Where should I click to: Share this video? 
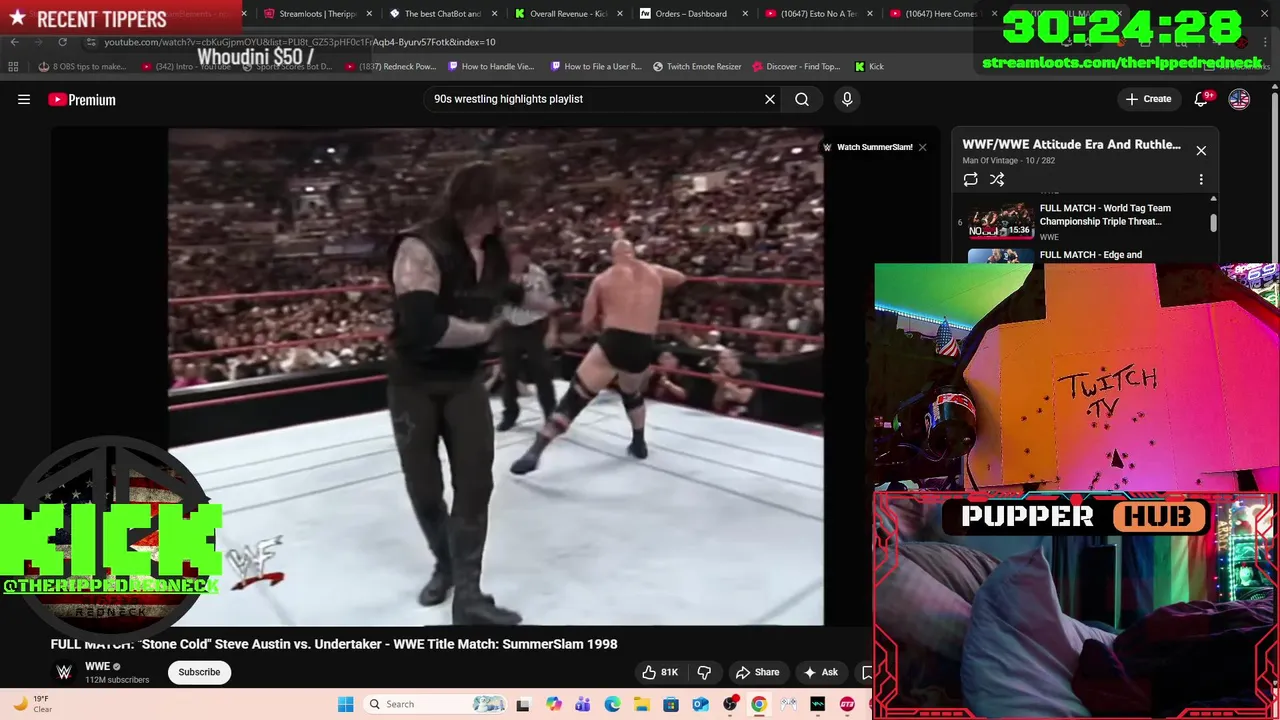tap(757, 672)
